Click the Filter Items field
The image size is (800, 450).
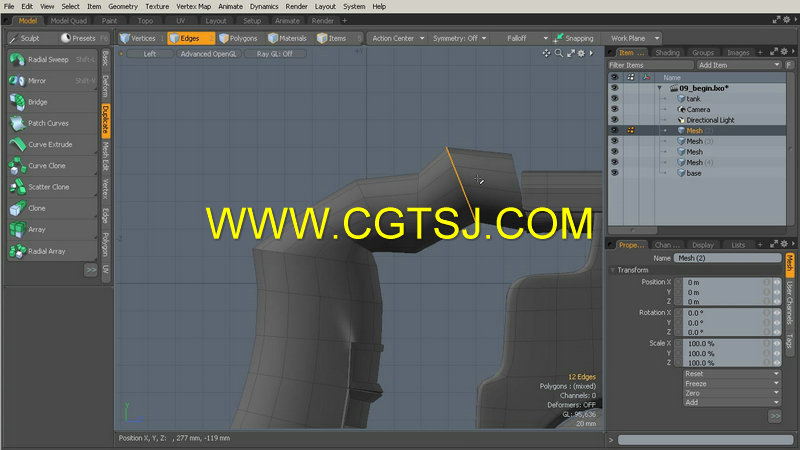pos(651,65)
